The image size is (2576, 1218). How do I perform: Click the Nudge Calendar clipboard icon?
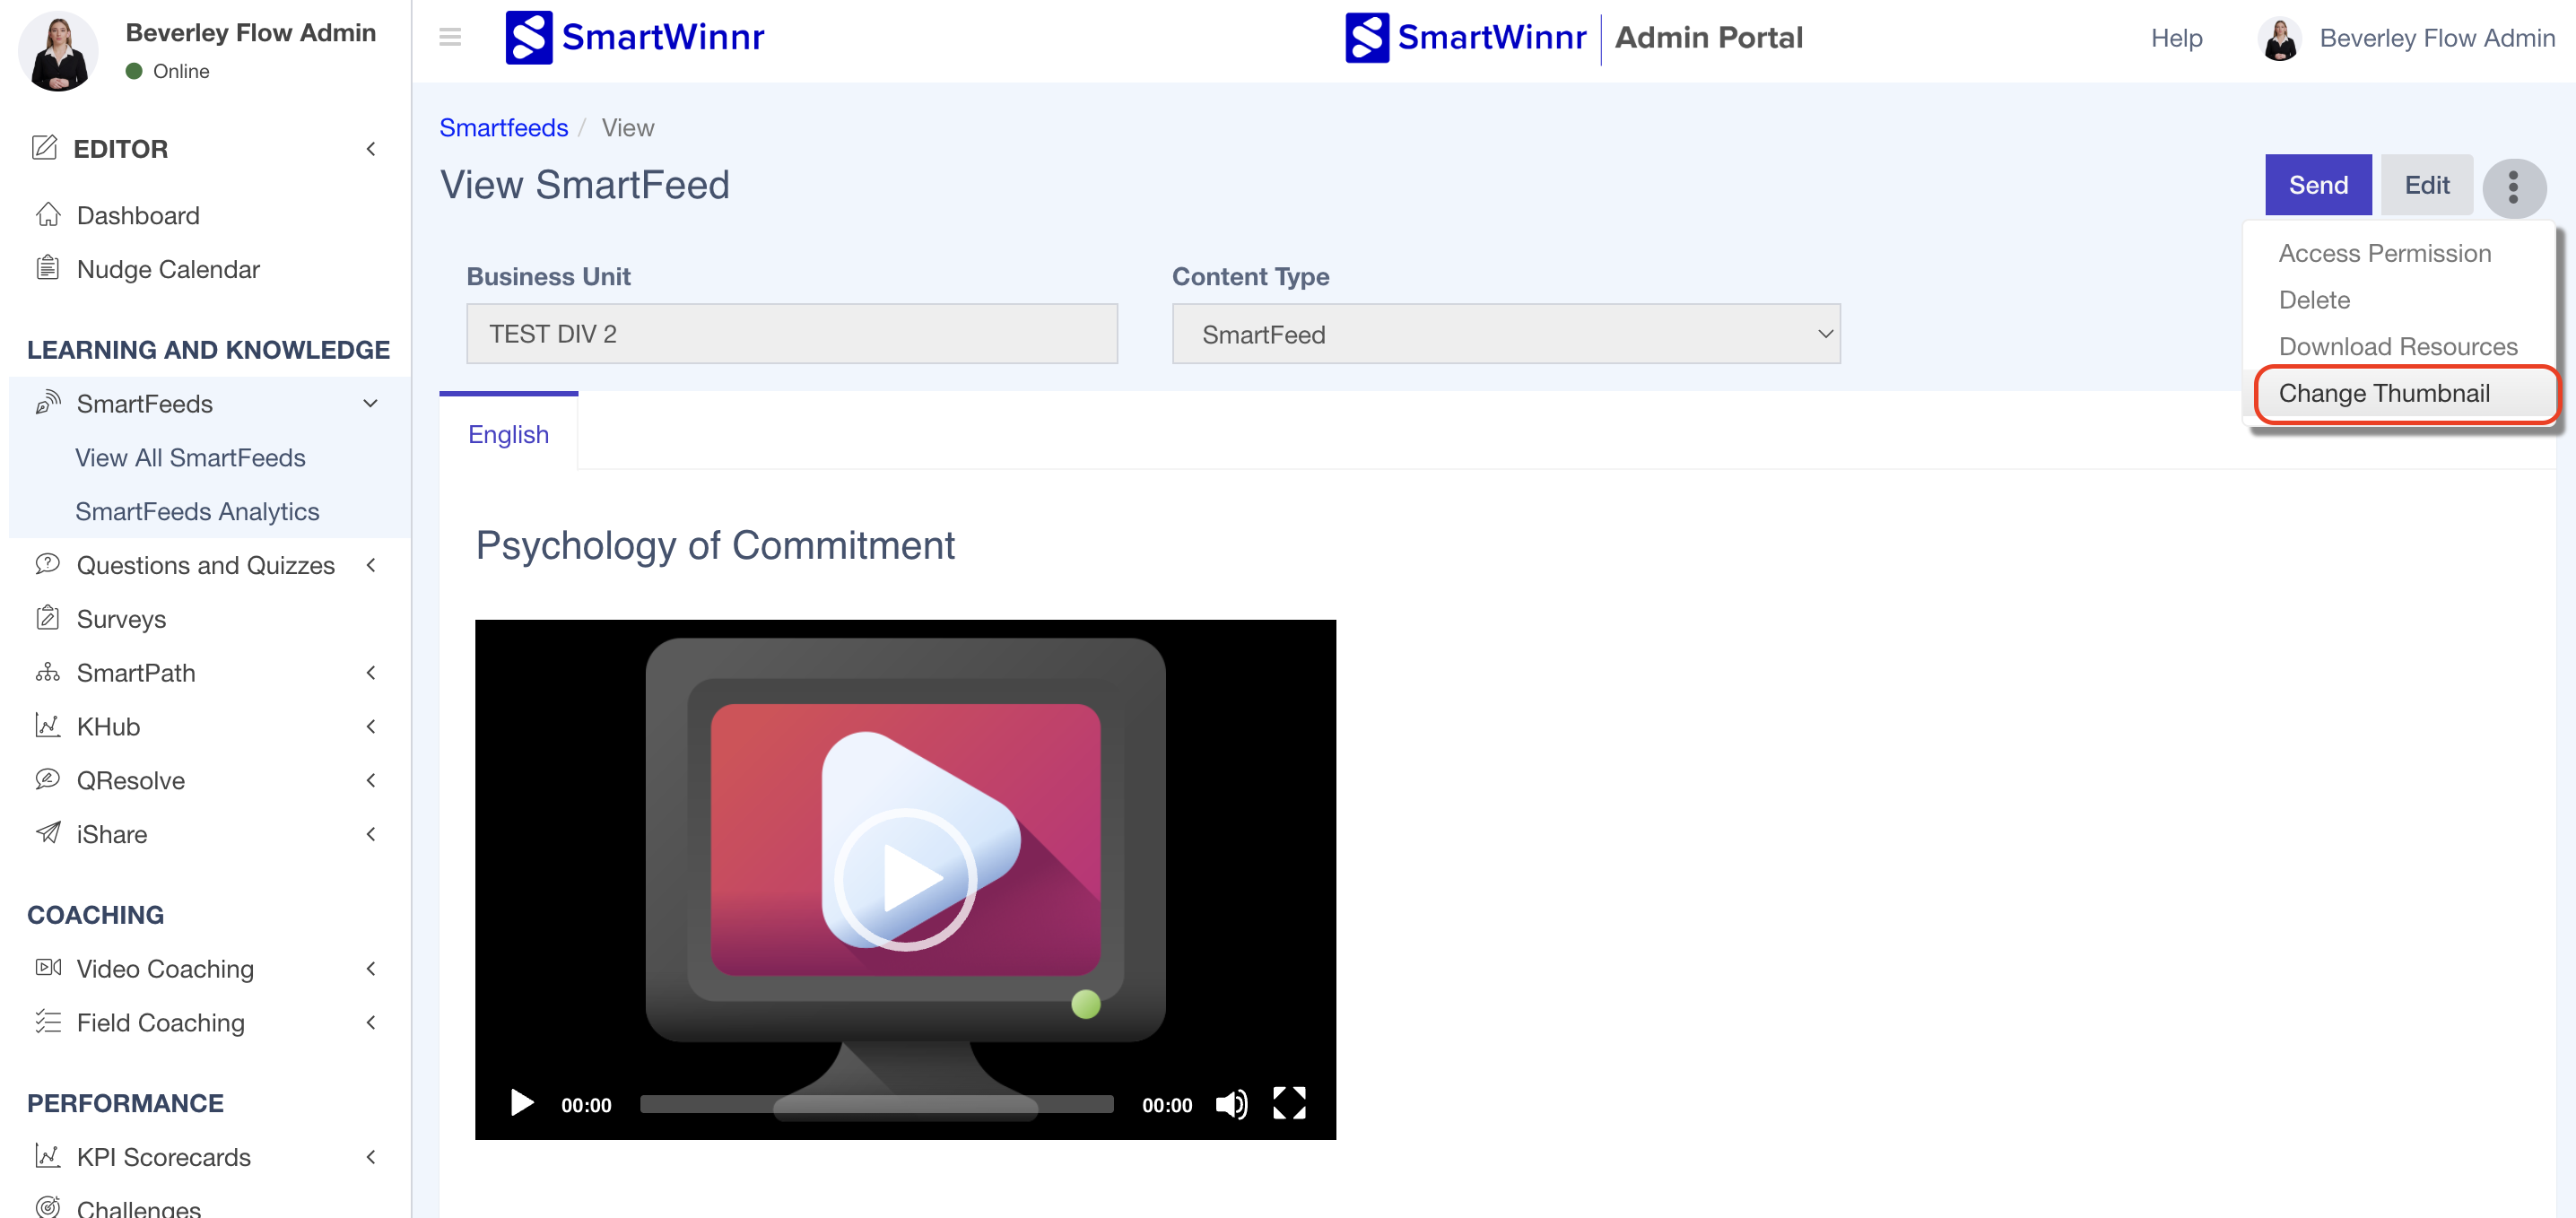[48, 268]
